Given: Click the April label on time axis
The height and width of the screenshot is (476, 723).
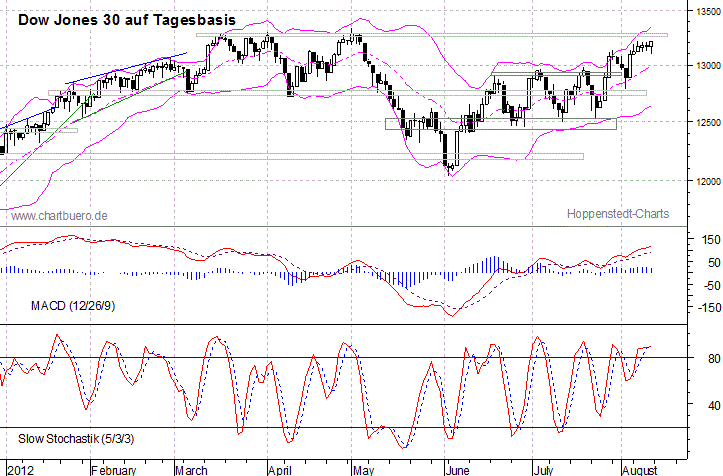Looking at the screenshot, I should pos(279,470).
